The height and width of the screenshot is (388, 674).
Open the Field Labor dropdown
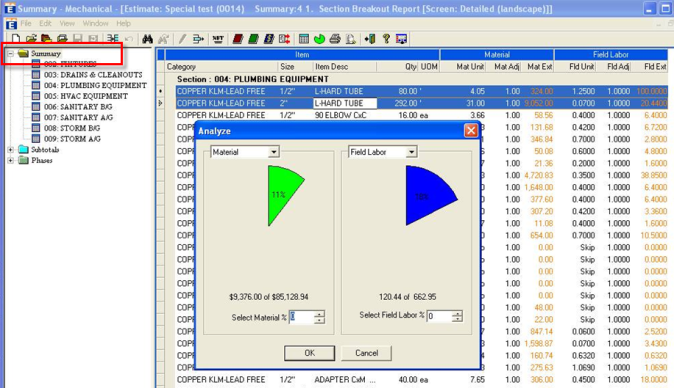[411, 152]
